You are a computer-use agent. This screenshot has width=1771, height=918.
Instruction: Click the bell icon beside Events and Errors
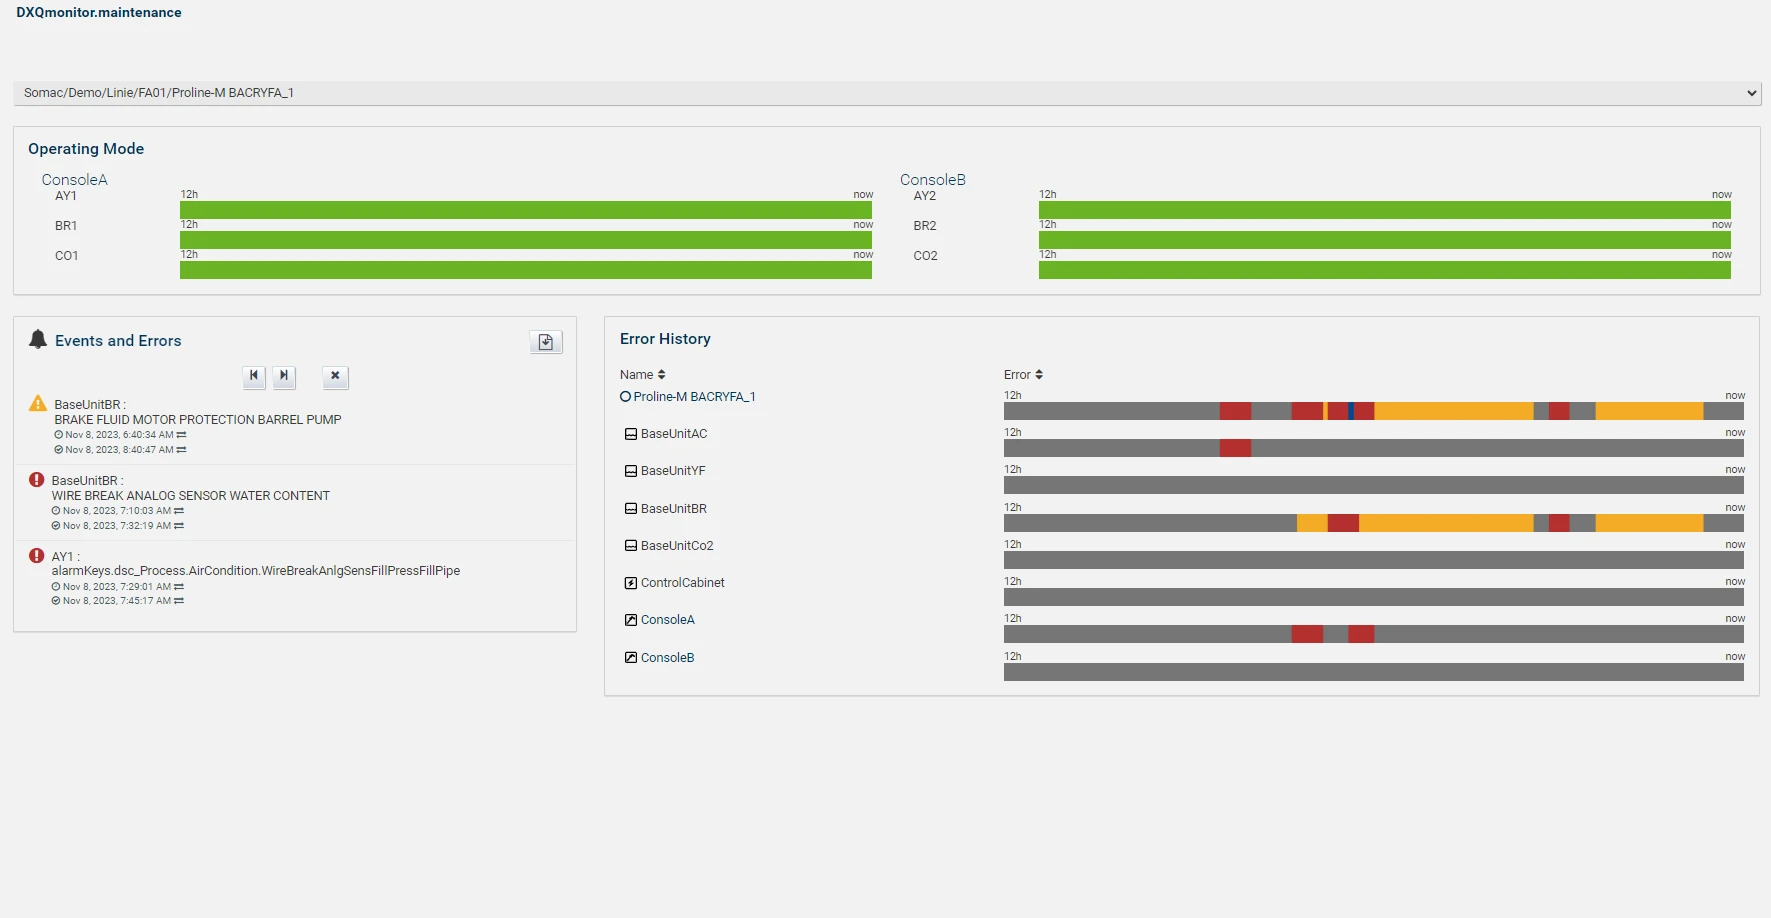tap(38, 339)
